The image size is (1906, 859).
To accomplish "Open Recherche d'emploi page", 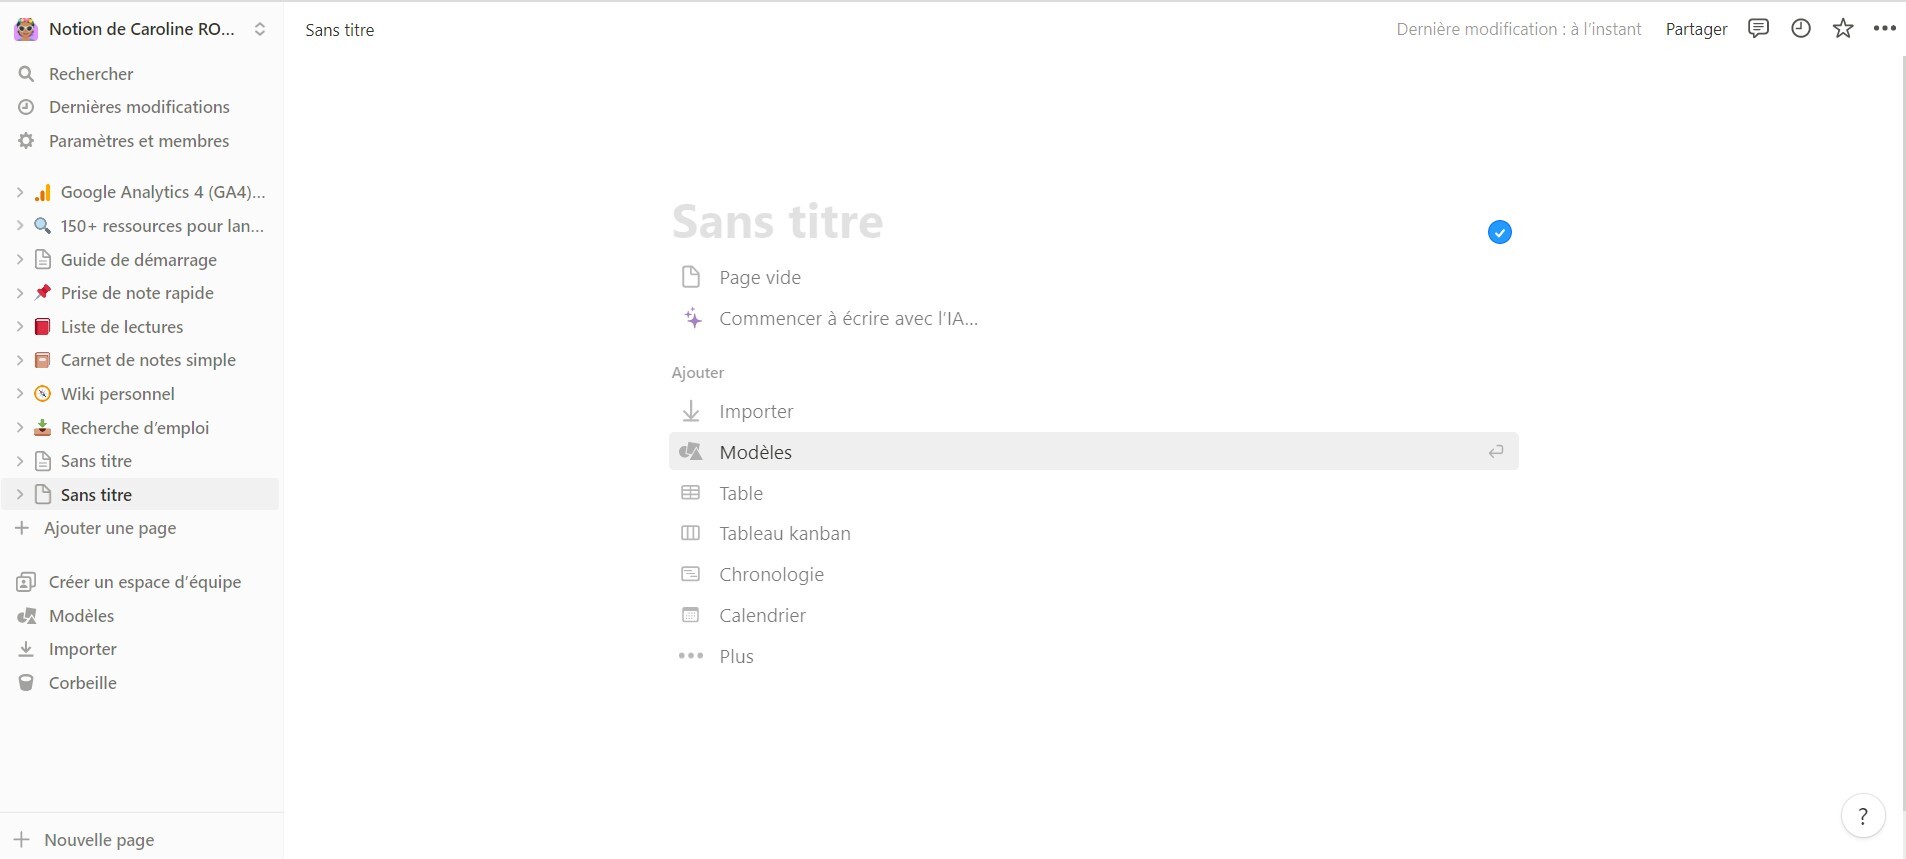I will pos(135,428).
